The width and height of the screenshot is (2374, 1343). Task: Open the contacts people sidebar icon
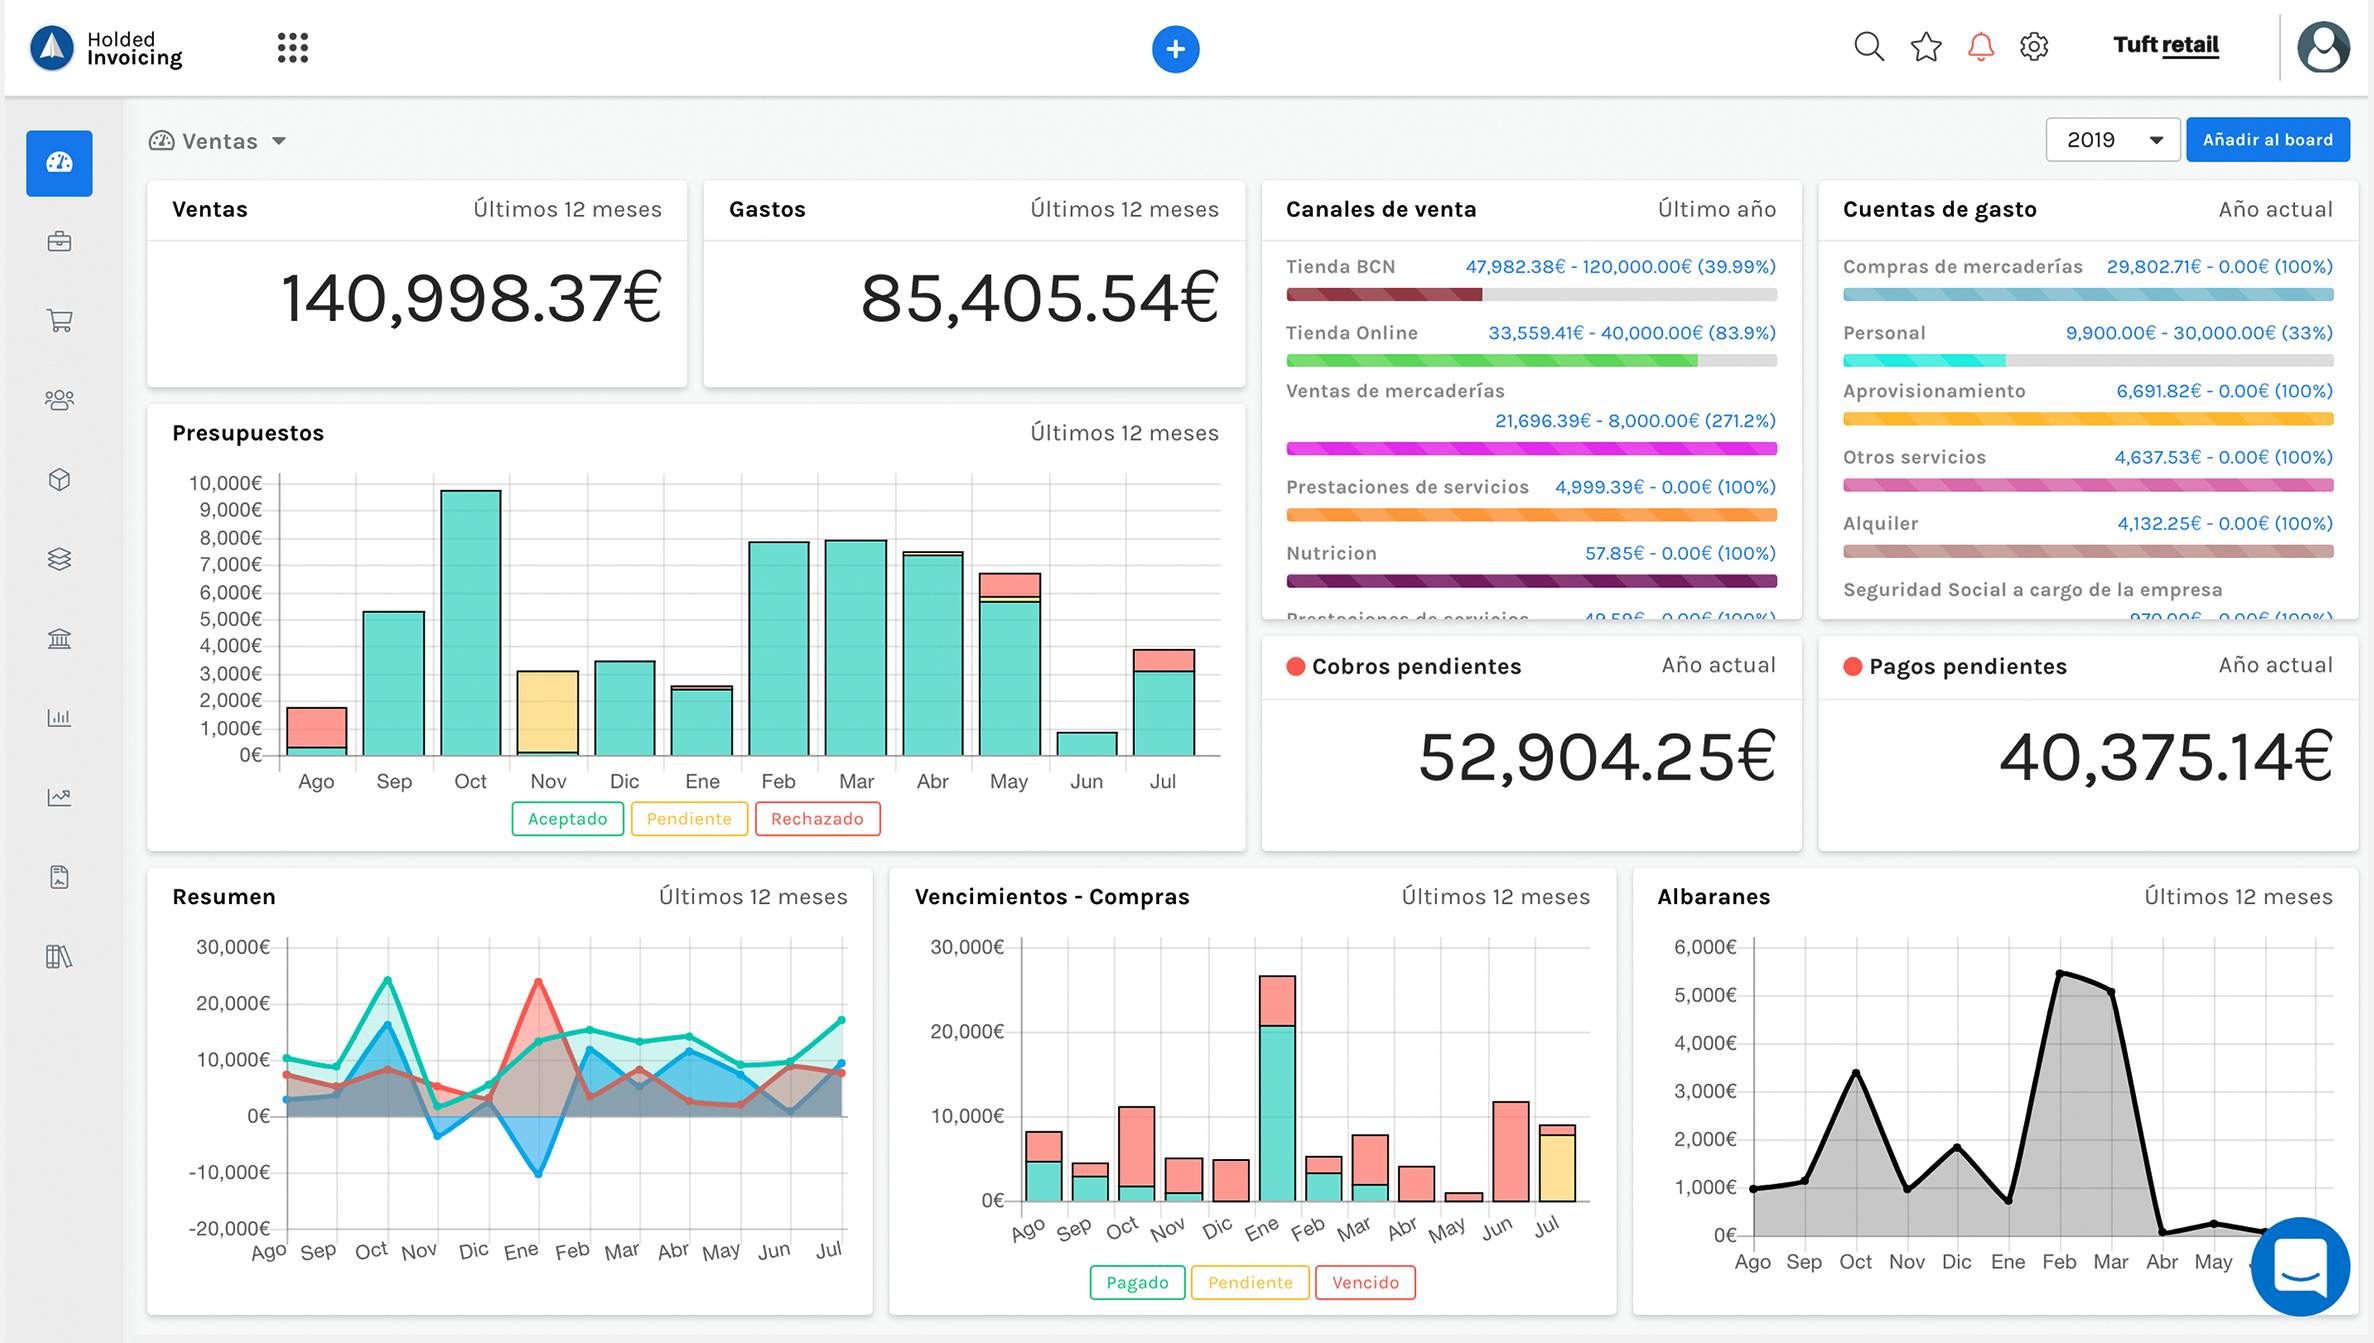click(x=59, y=400)
